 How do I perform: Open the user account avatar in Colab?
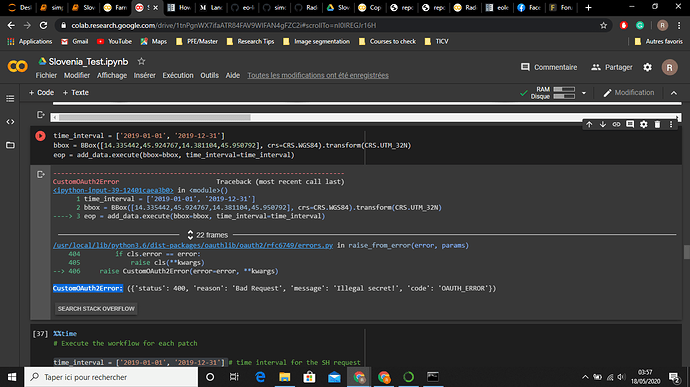669,67
